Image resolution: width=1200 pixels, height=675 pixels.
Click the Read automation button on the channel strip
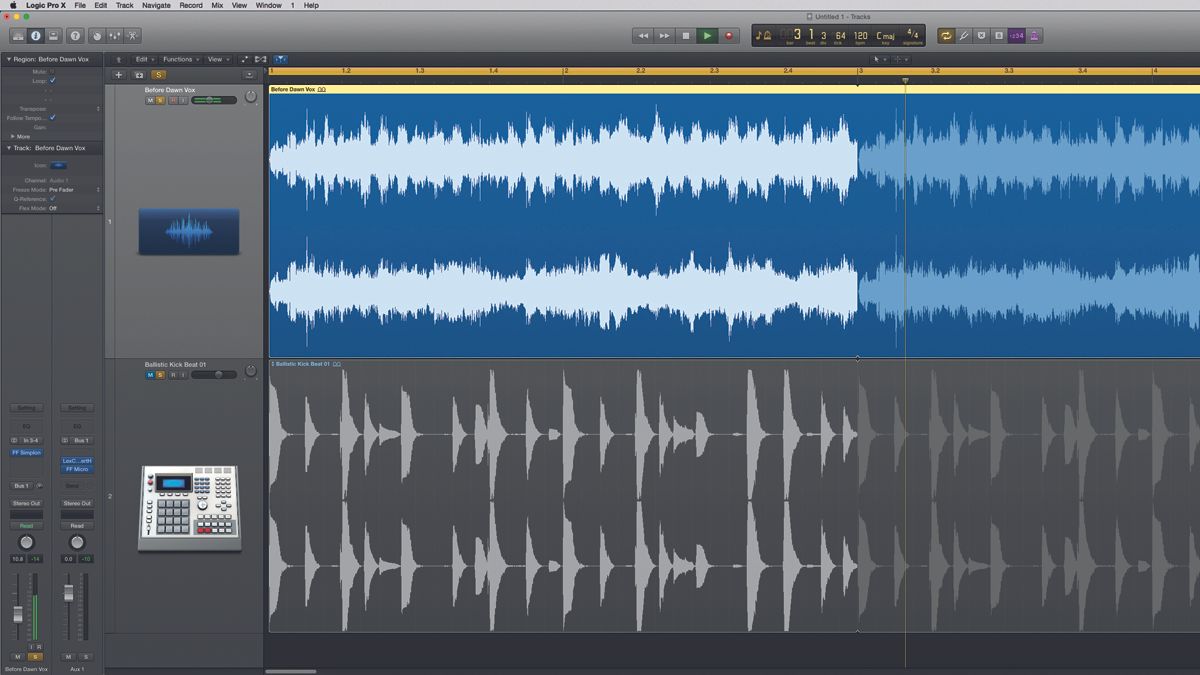point(26,525)
